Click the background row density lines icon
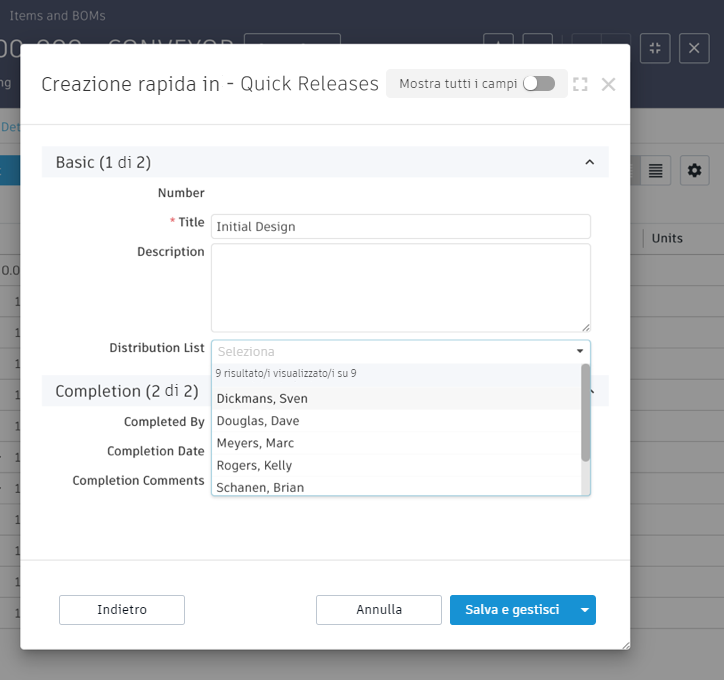 coord(655,170)
